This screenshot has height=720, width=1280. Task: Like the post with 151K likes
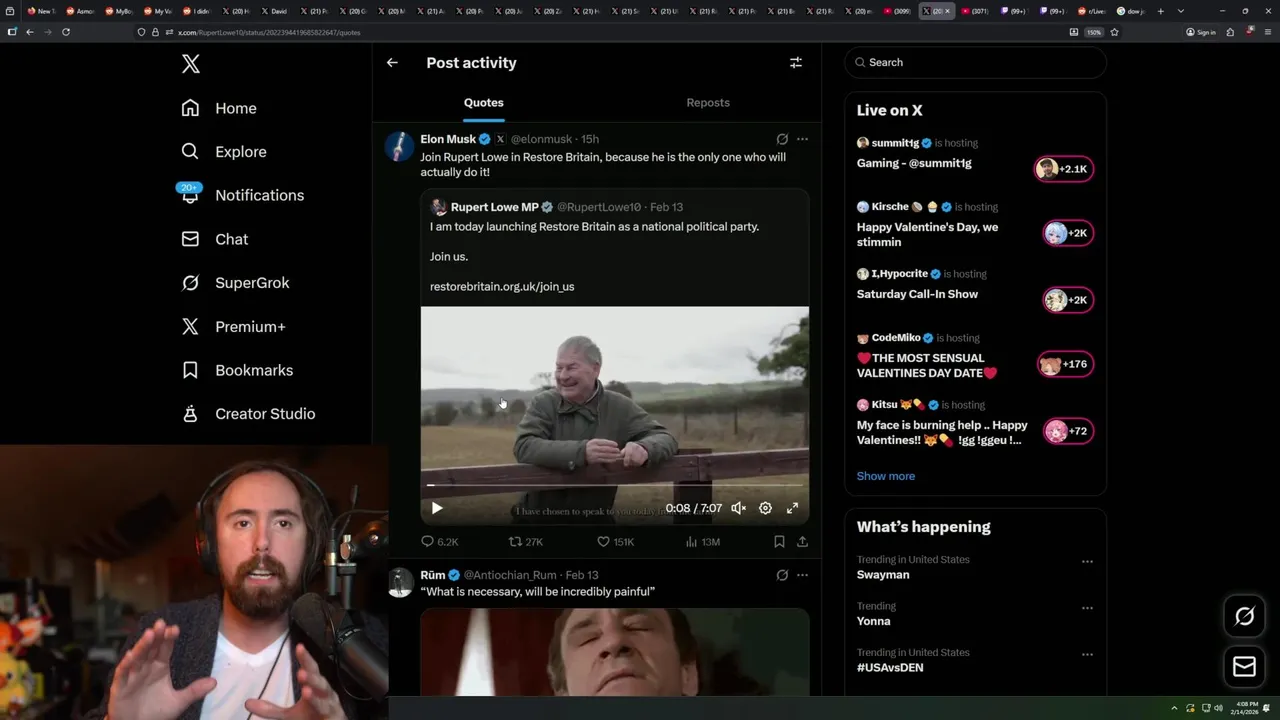pyautogui.click(x=615, y=541)
